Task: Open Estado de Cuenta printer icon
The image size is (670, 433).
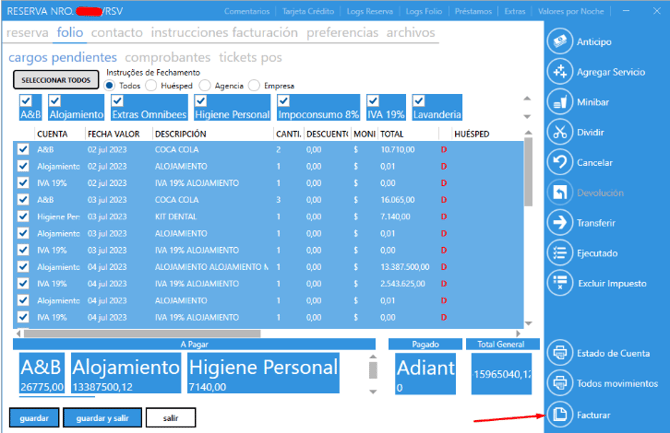Action: click(x=561, y=353)
